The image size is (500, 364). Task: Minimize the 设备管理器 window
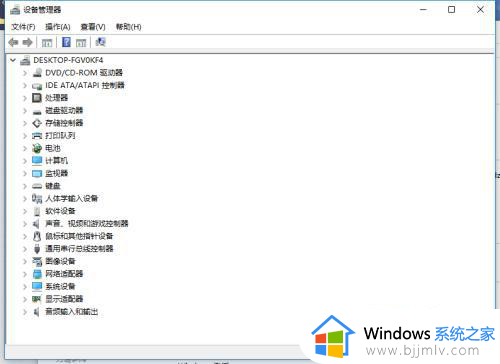click(423, 10)
